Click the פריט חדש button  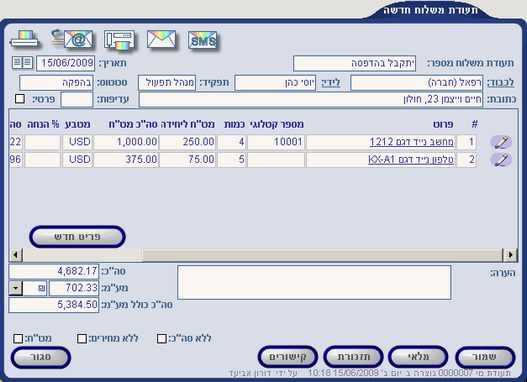(x=77, y=237)
